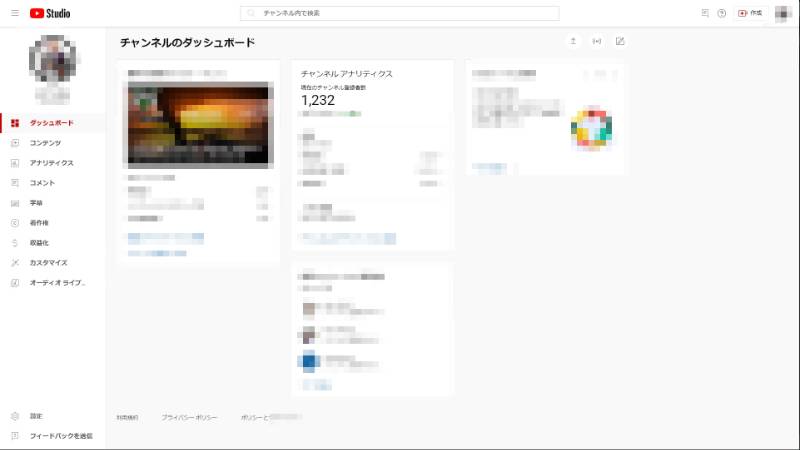Image resolution: width=800 pixels, height=450 pixels.
Task: Click the dollar monetization icon in sidebar
Action: [15, 243]
